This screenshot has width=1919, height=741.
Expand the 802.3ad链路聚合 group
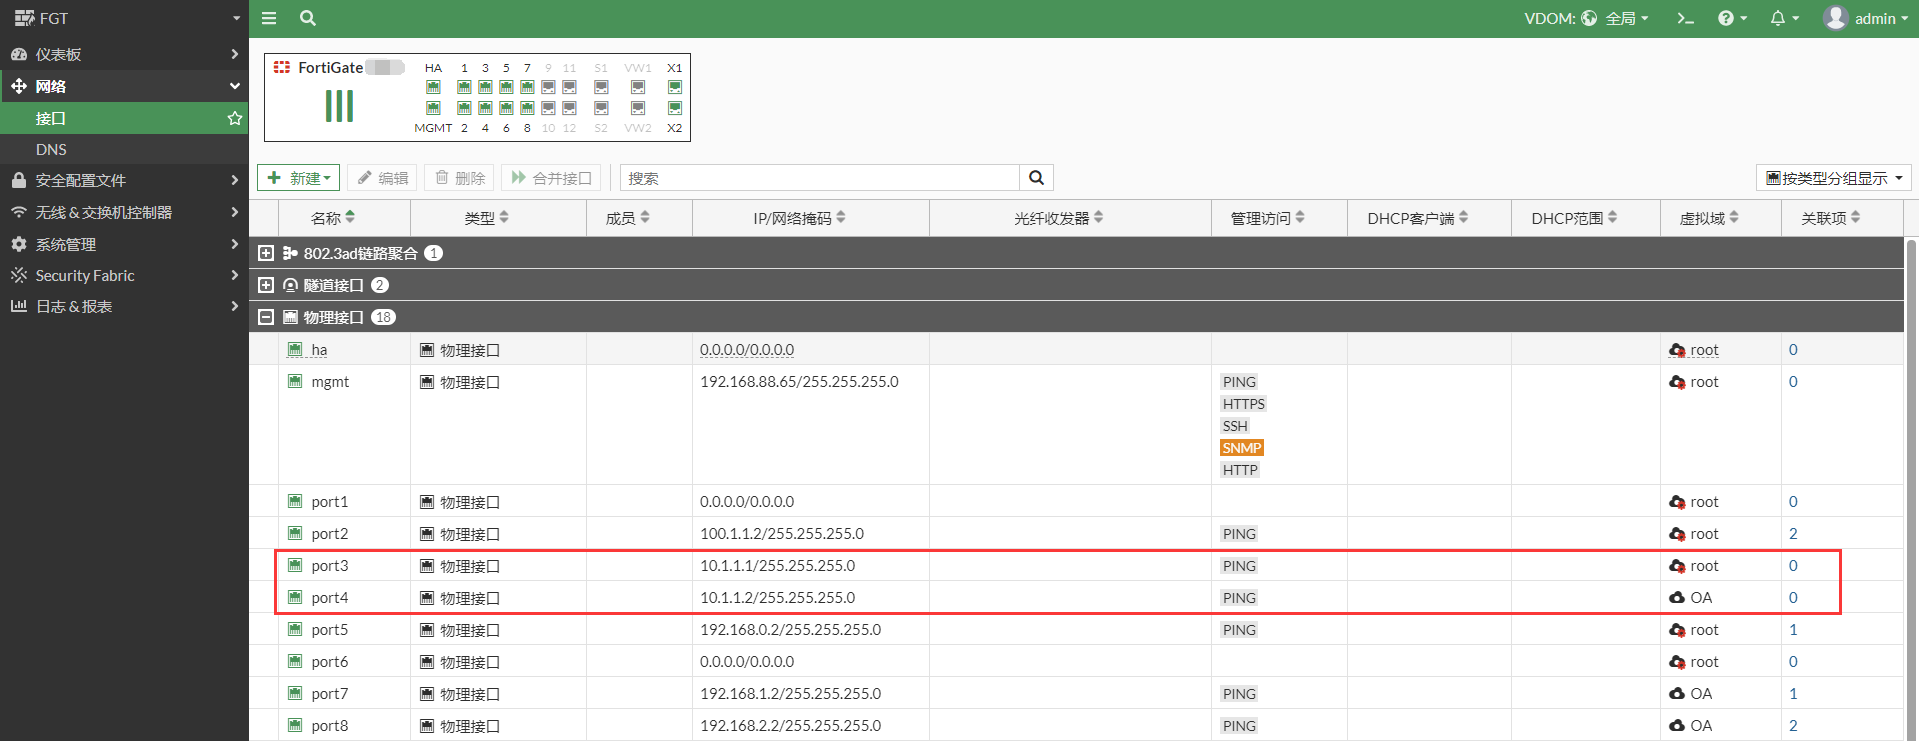point(266,253)
